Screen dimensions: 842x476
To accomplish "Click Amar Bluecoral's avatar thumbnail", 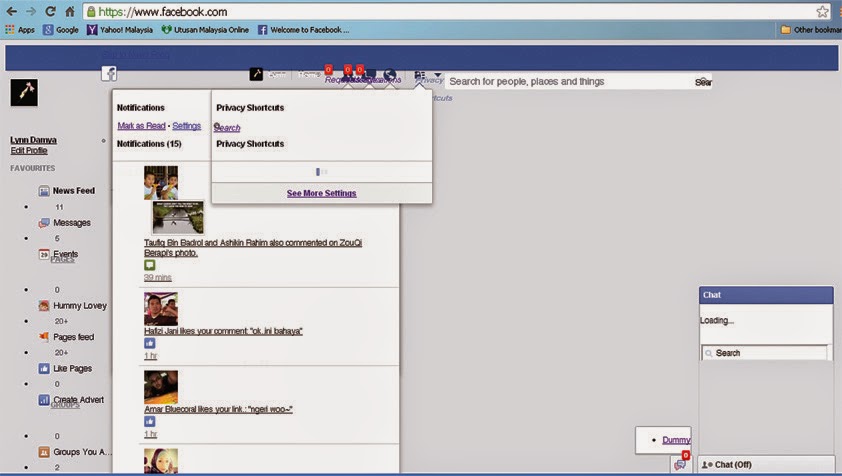I will (161, 387).
